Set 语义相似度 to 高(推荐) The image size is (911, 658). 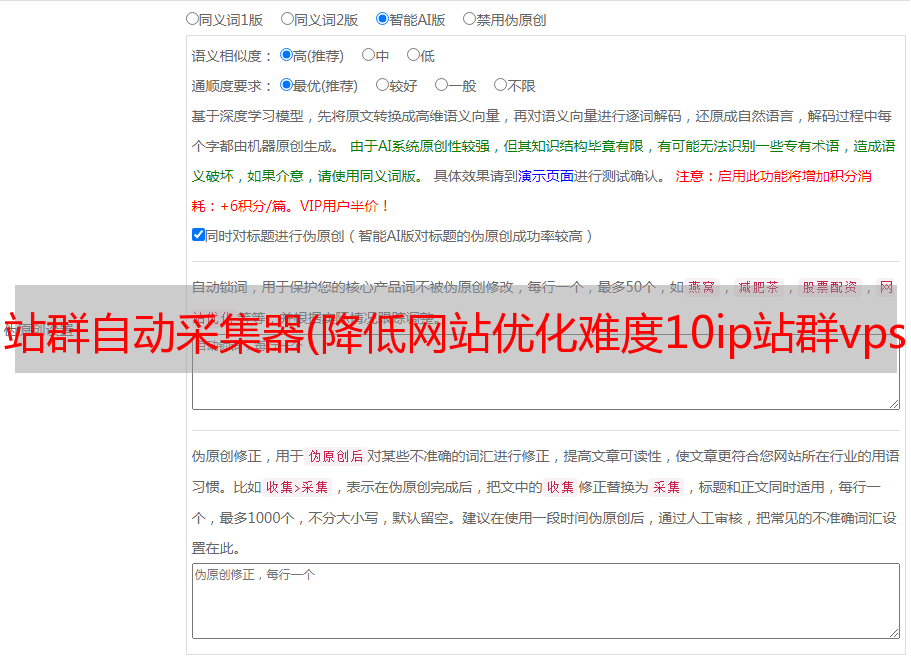point(286,55)
